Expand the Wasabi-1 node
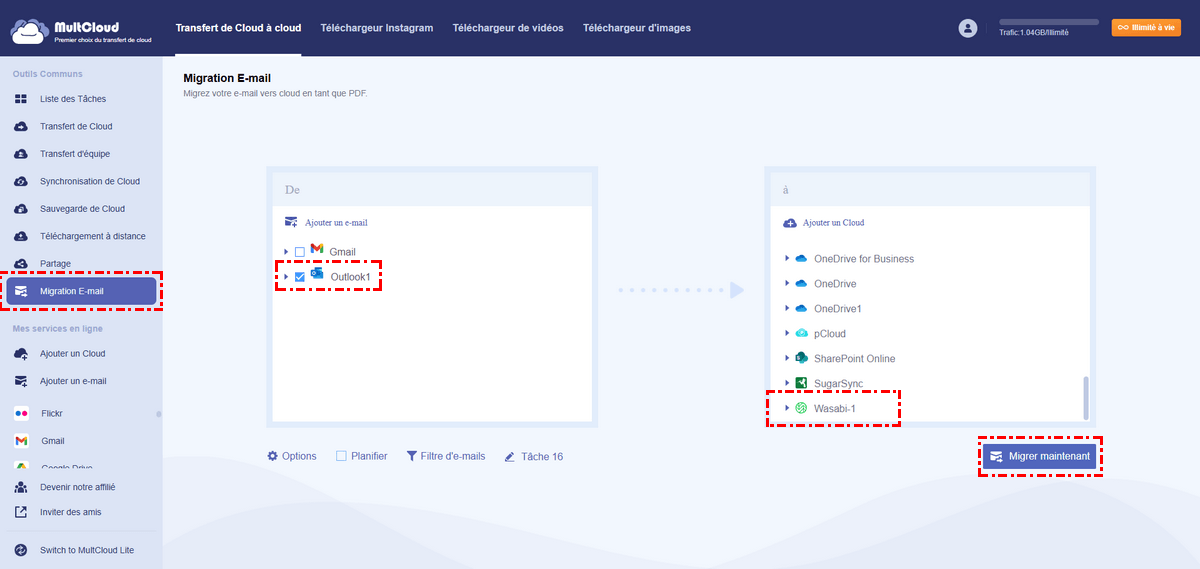The width and height of the screenshot is (1200, 569). point(787,408)
